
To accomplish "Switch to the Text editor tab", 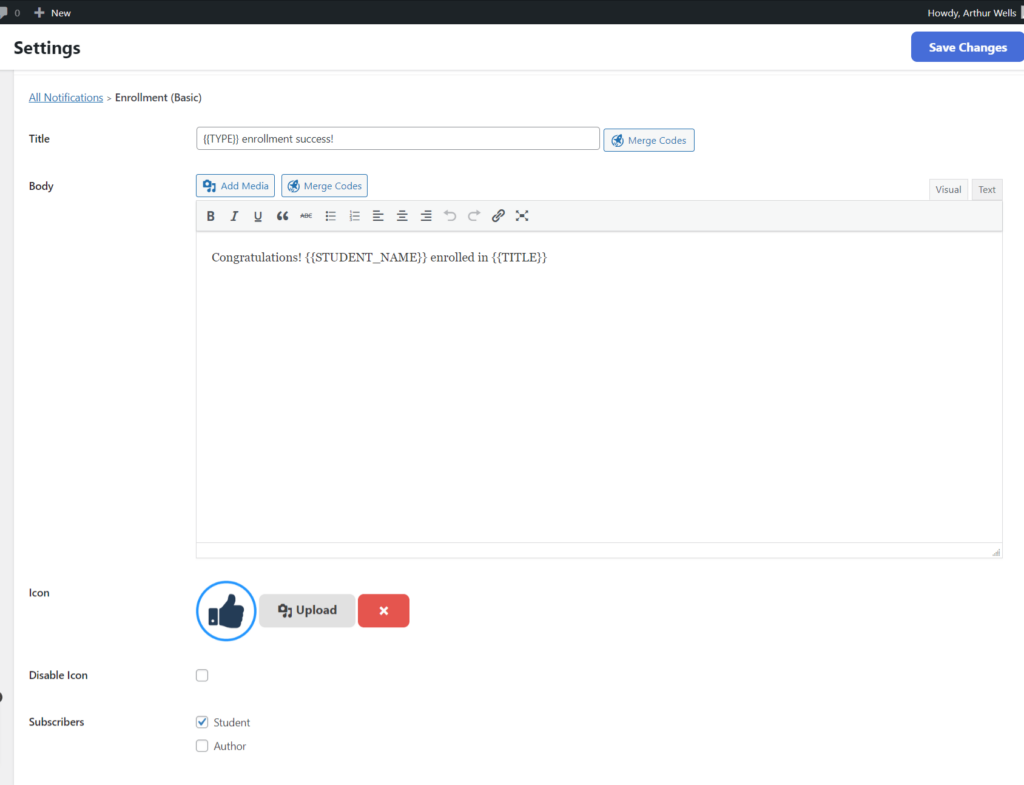I will click(x=987, y=189).
